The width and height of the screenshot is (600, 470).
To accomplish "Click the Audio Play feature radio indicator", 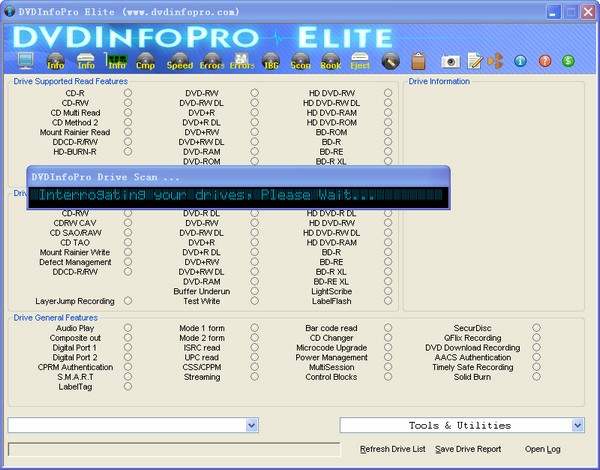I will click(128, 328).
